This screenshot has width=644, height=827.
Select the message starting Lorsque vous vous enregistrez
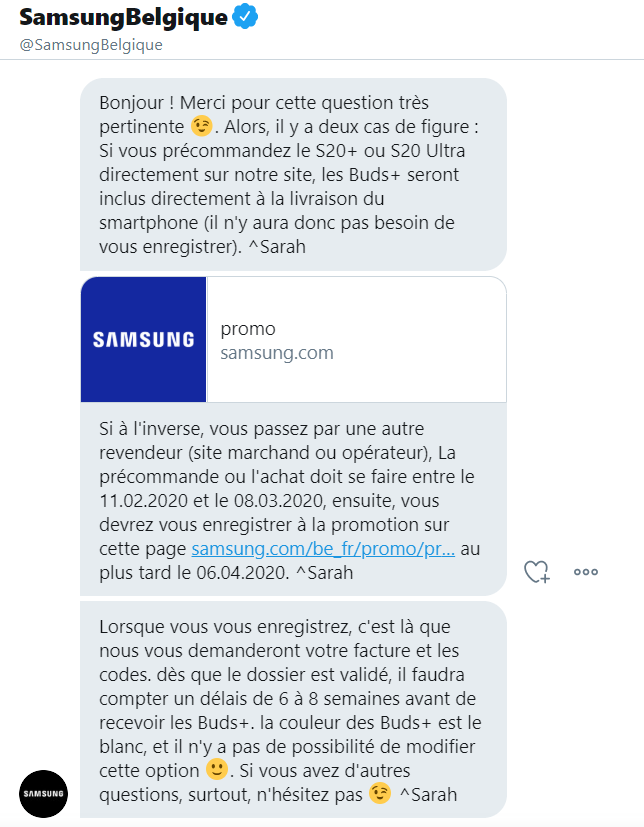click(x=293, y=710)
